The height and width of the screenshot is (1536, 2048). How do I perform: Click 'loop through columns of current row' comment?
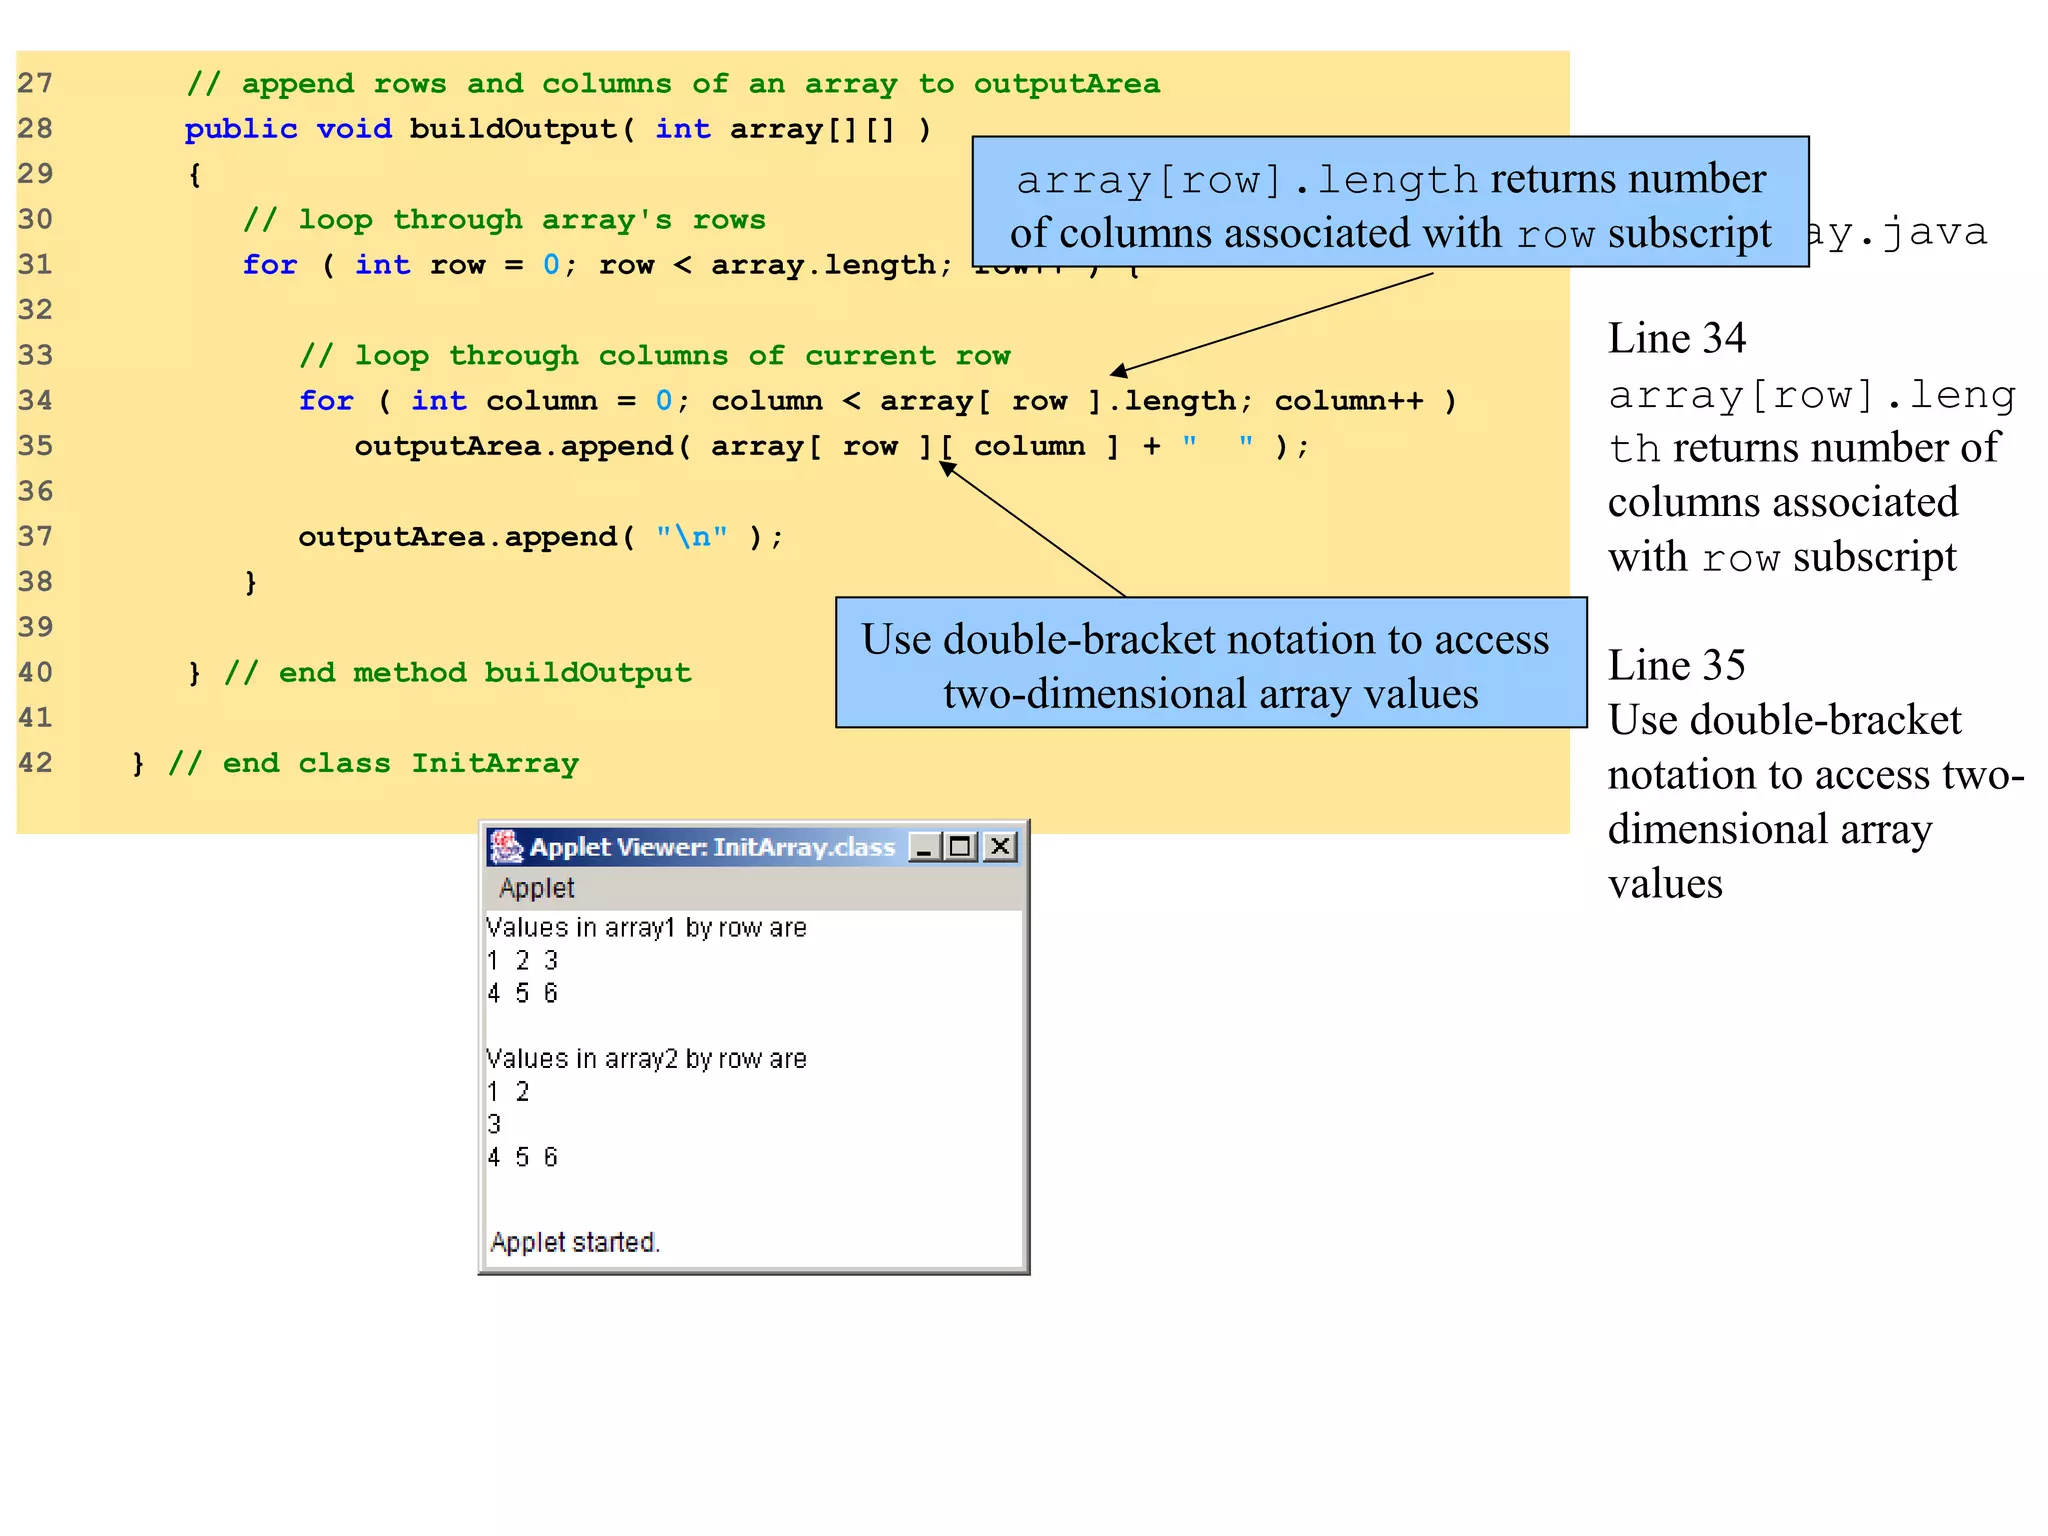[x=655, y=356]
